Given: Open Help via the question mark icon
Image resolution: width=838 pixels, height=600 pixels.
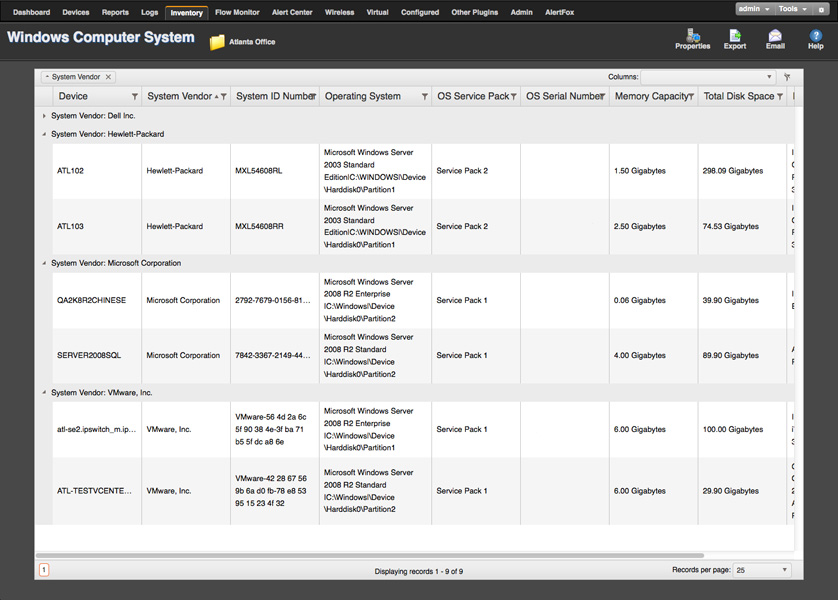Looking at the screenshot, I should pos(815,38).
